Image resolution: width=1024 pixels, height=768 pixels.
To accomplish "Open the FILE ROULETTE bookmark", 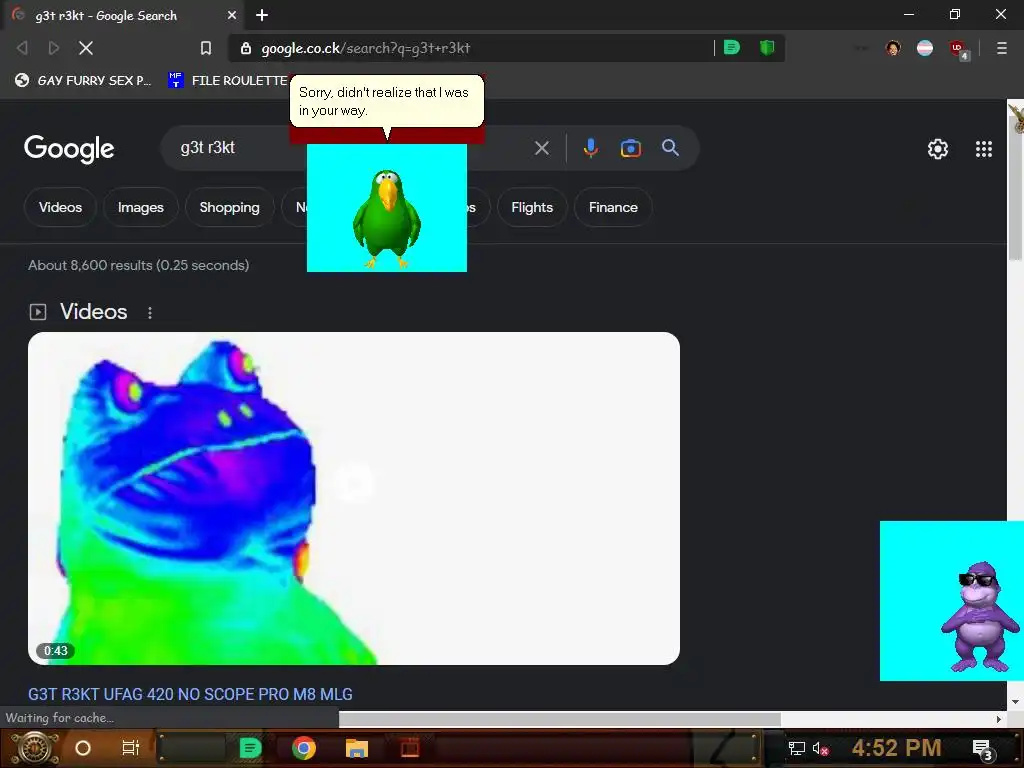I will click(x=227, y=80).
